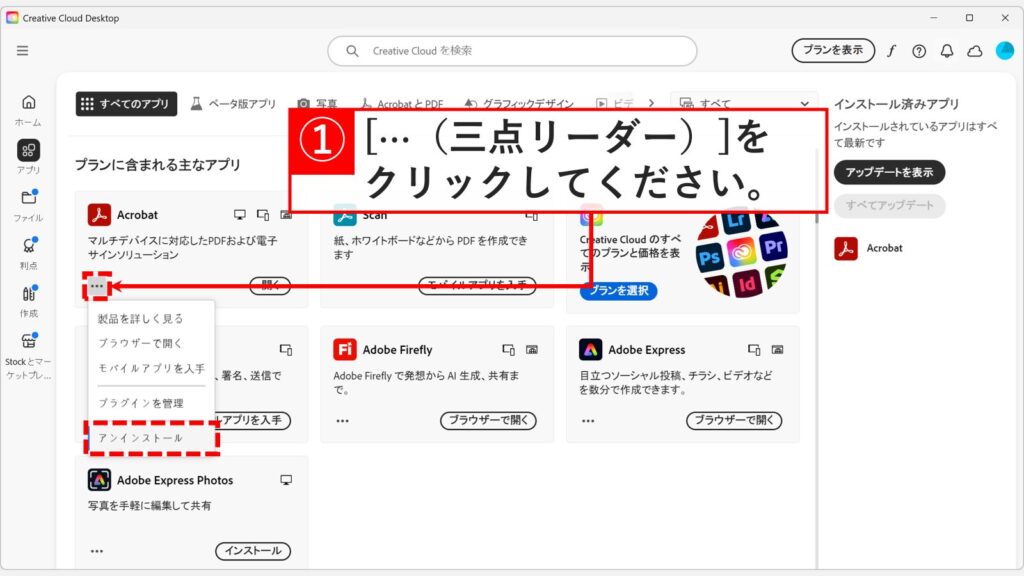Click search magnifier icon
Image resolution: width=1024 pixels, height=576 pixels.
(x=352, y=51)
